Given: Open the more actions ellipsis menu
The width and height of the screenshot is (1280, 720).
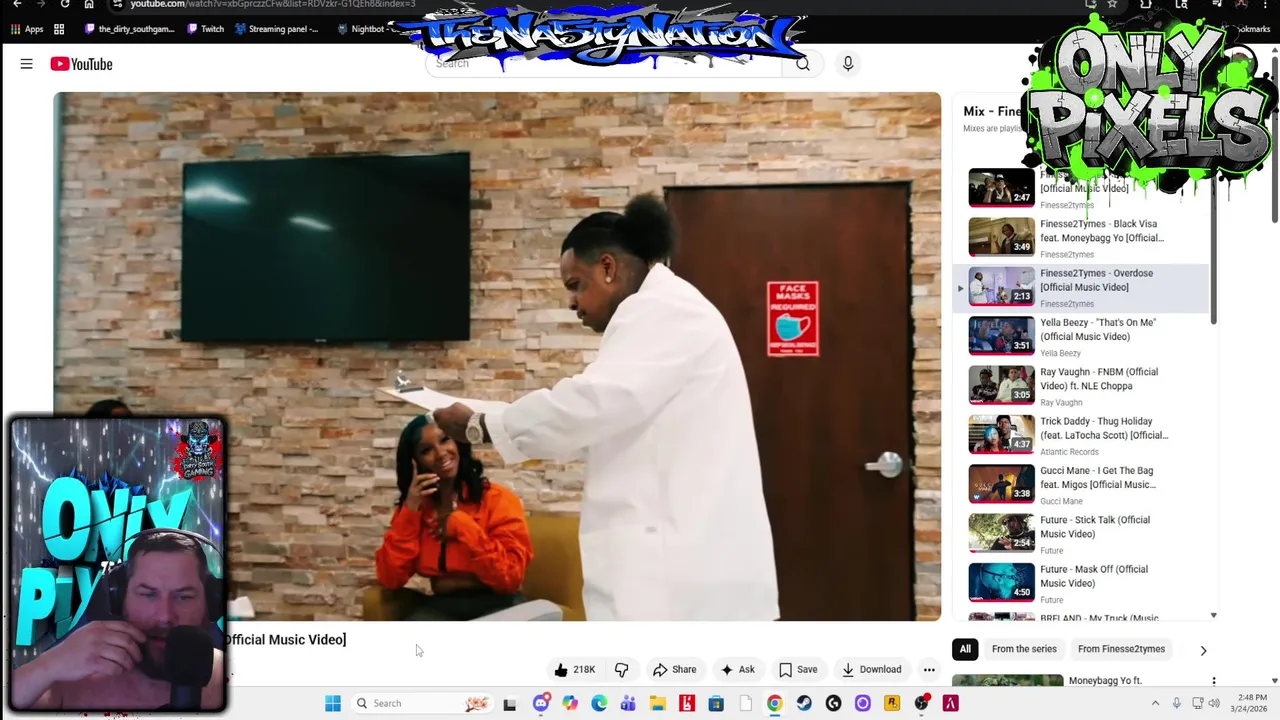Looking at the screenshot, I should [929, 669].
